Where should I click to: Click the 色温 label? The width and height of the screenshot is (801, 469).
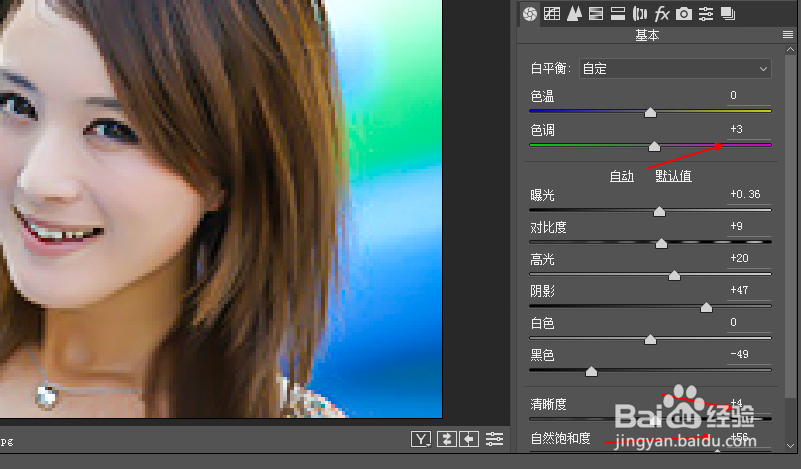[x=542, y=97]
